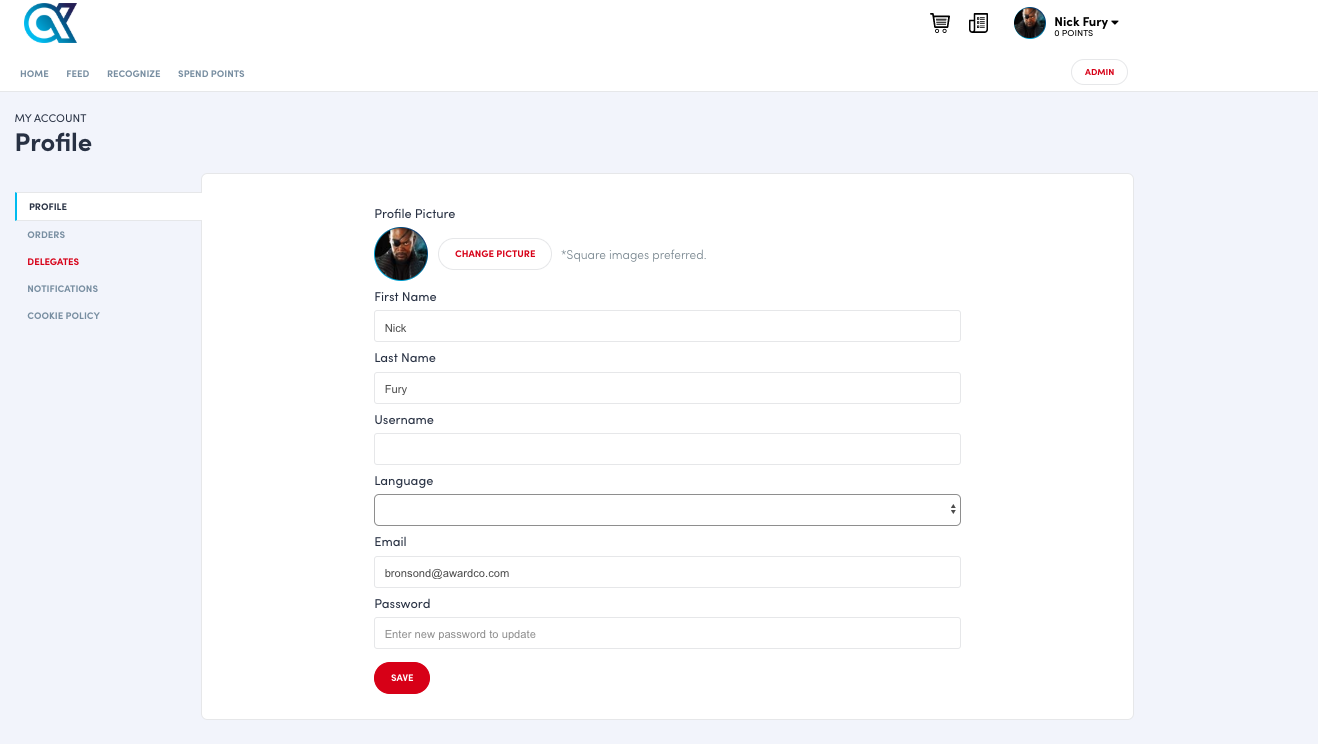
Task: Open the shopping cart icon
Action: [x=939, y=23]
